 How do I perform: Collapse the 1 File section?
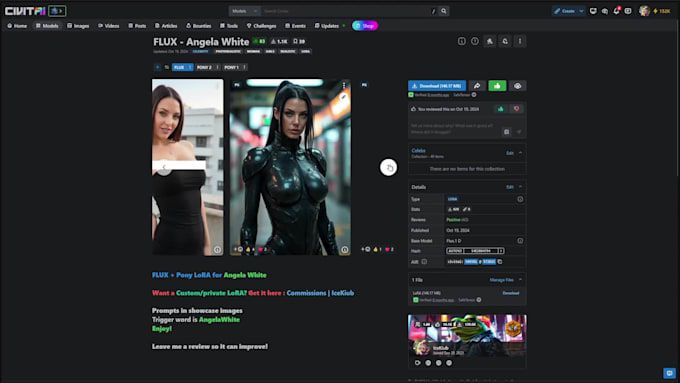click(520, 280)
